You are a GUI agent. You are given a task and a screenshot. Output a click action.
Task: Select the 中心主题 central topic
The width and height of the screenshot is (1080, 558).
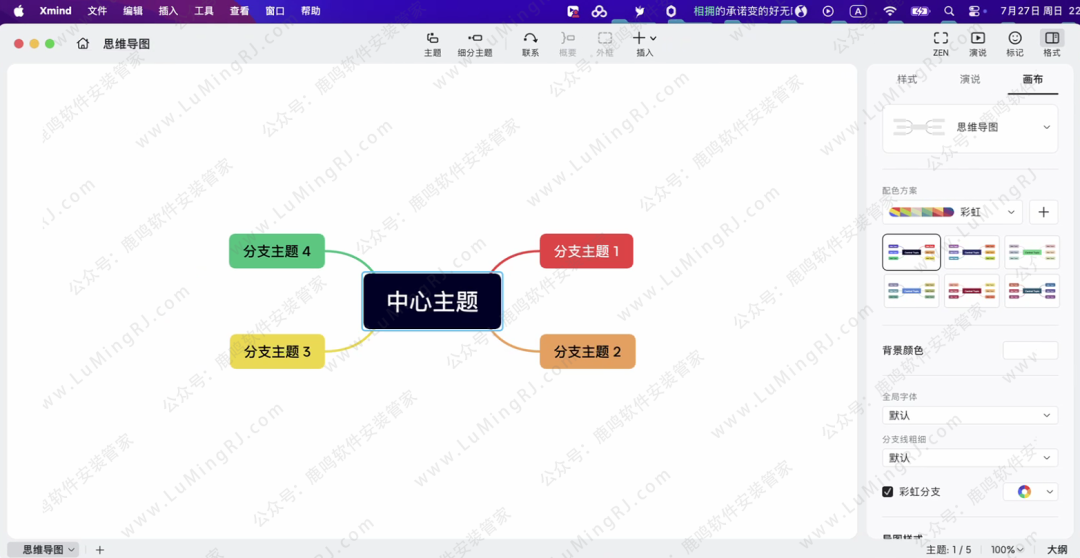pyautogui.click(x=433, y=302)
